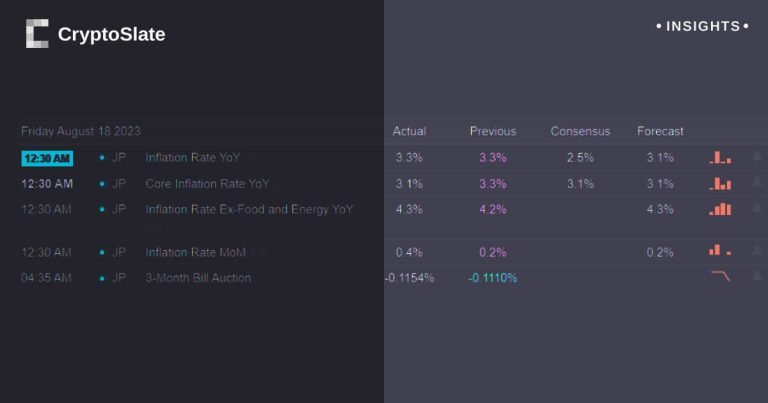The height and width of the screenshot is (403, 768).
Task: Click the CryptoSlate logo icon
Action: coord(37,34)
